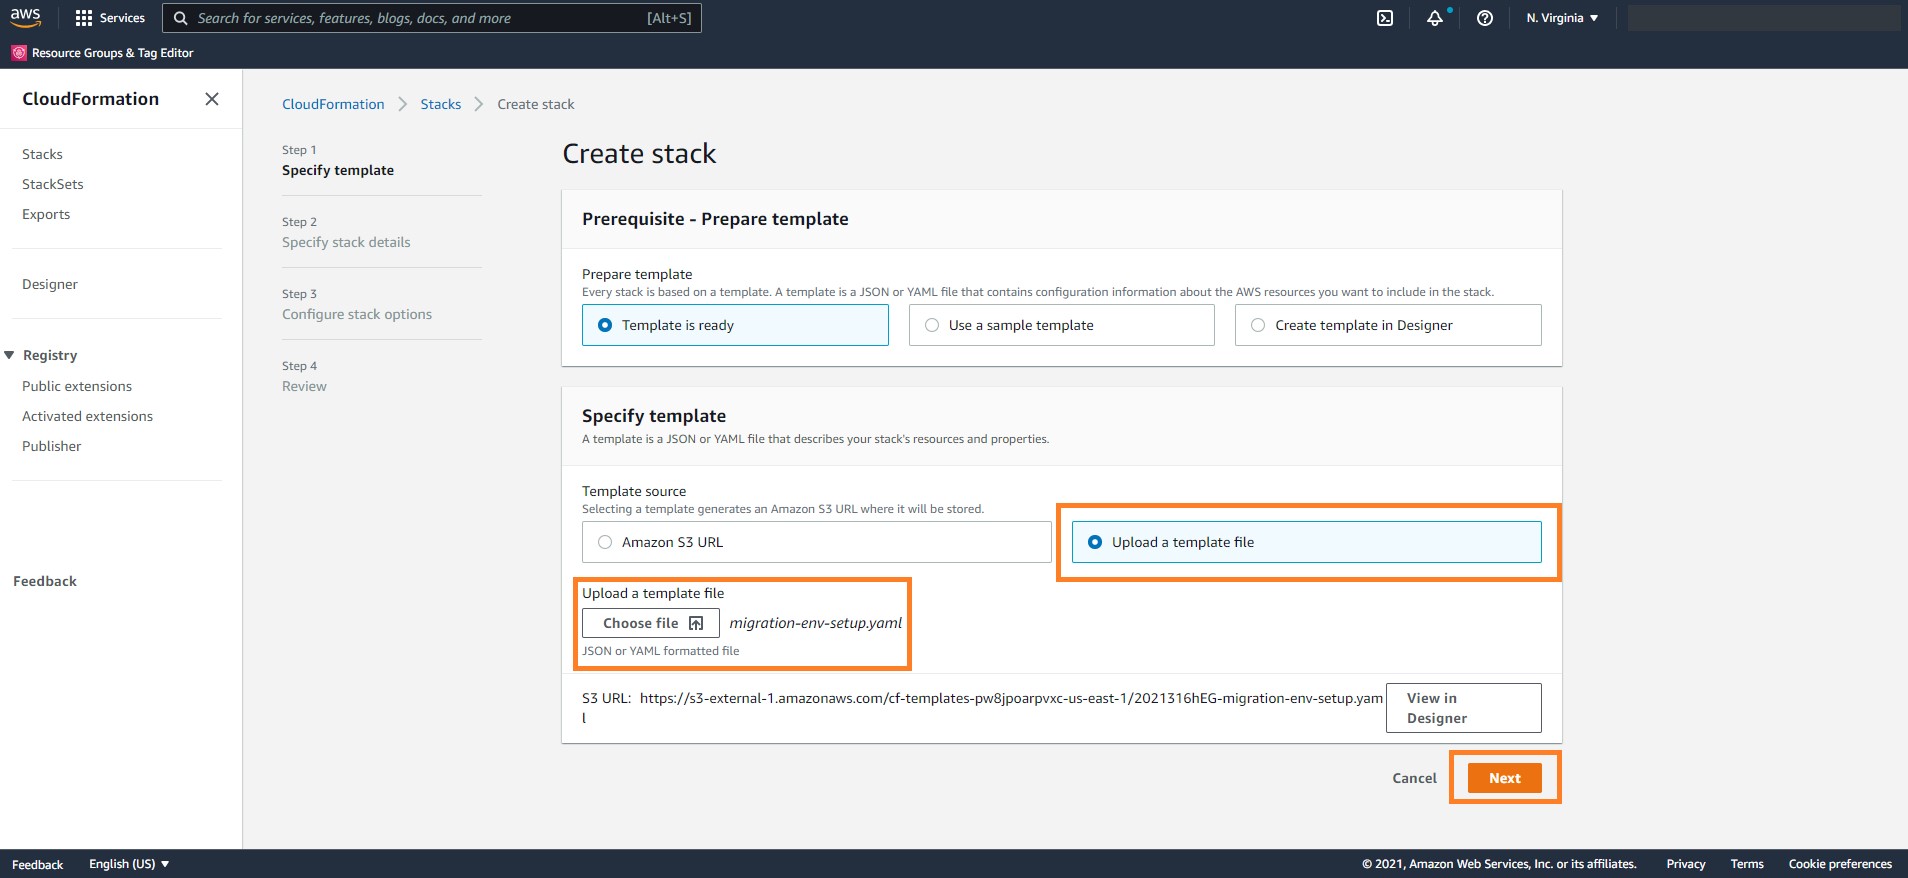Screen dimensions: 1908x878
Task: Click the search magnifier icon
Action: (x=181, y=18)
